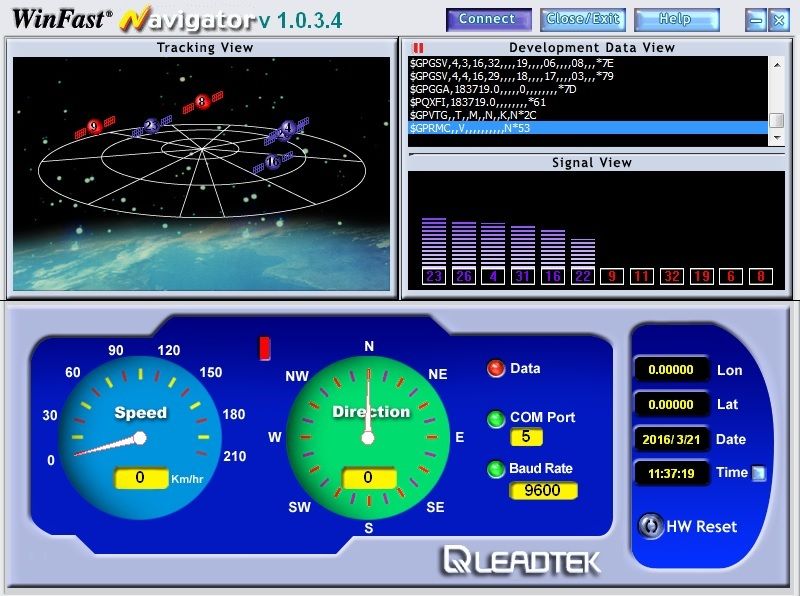Viewport: 800px width, 596px height.
Task: Click signal bar label 22
Action: pyautogui.click(x=583, y=276)
